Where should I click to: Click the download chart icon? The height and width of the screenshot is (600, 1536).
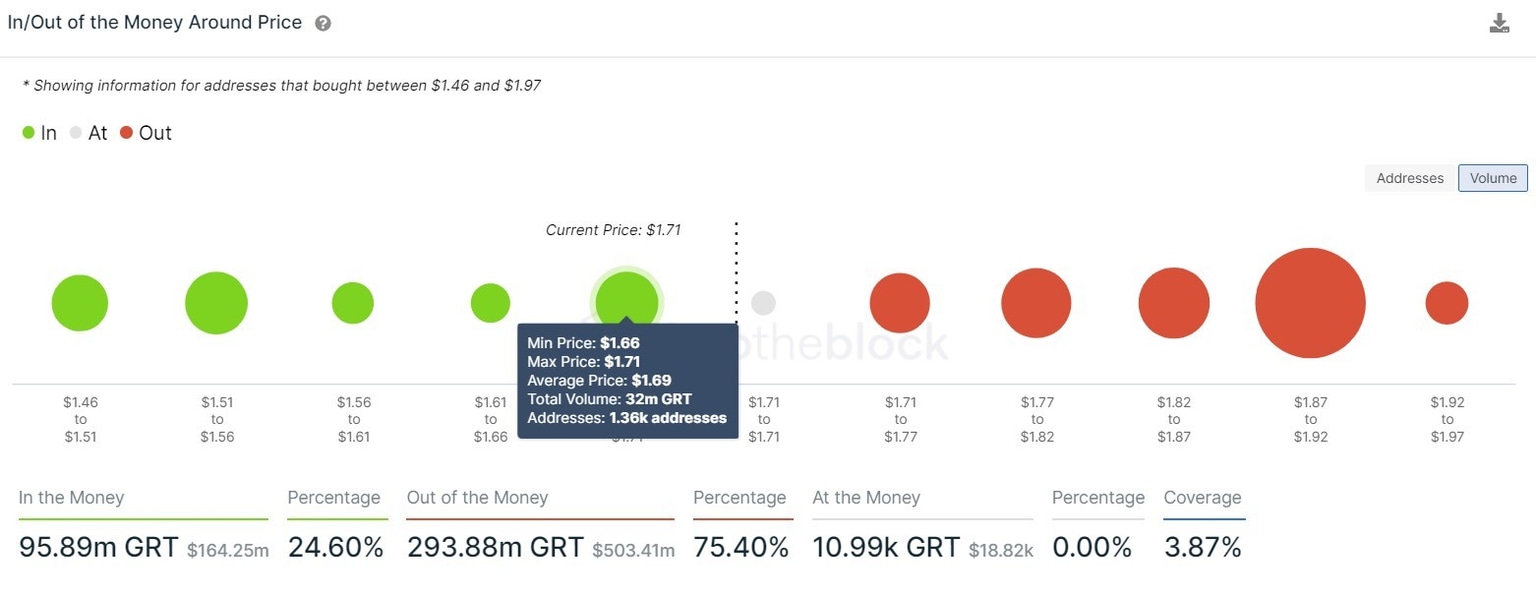[1499, 21]
